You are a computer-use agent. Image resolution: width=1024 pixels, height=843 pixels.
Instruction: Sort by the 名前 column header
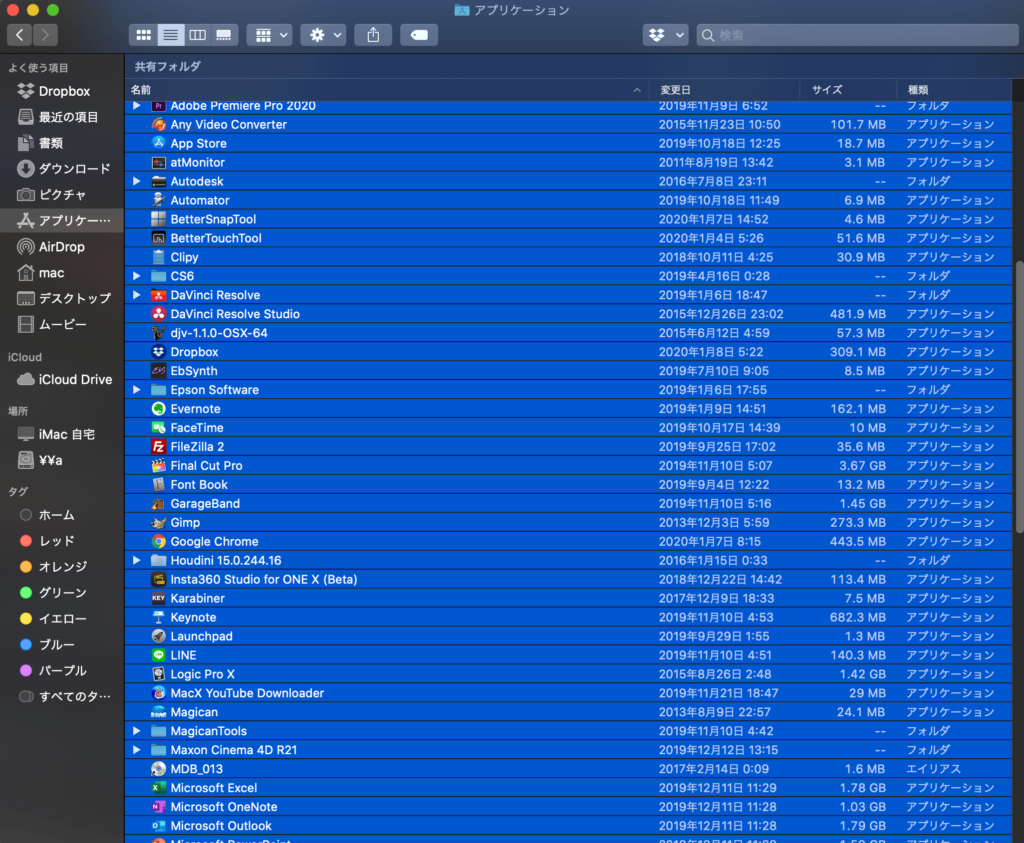click(x=387, y=90)
